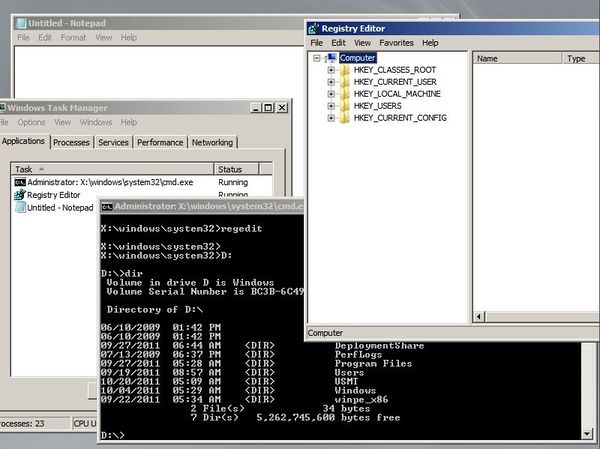Click Computer path in Registry status bar

[x=325, y=333]
